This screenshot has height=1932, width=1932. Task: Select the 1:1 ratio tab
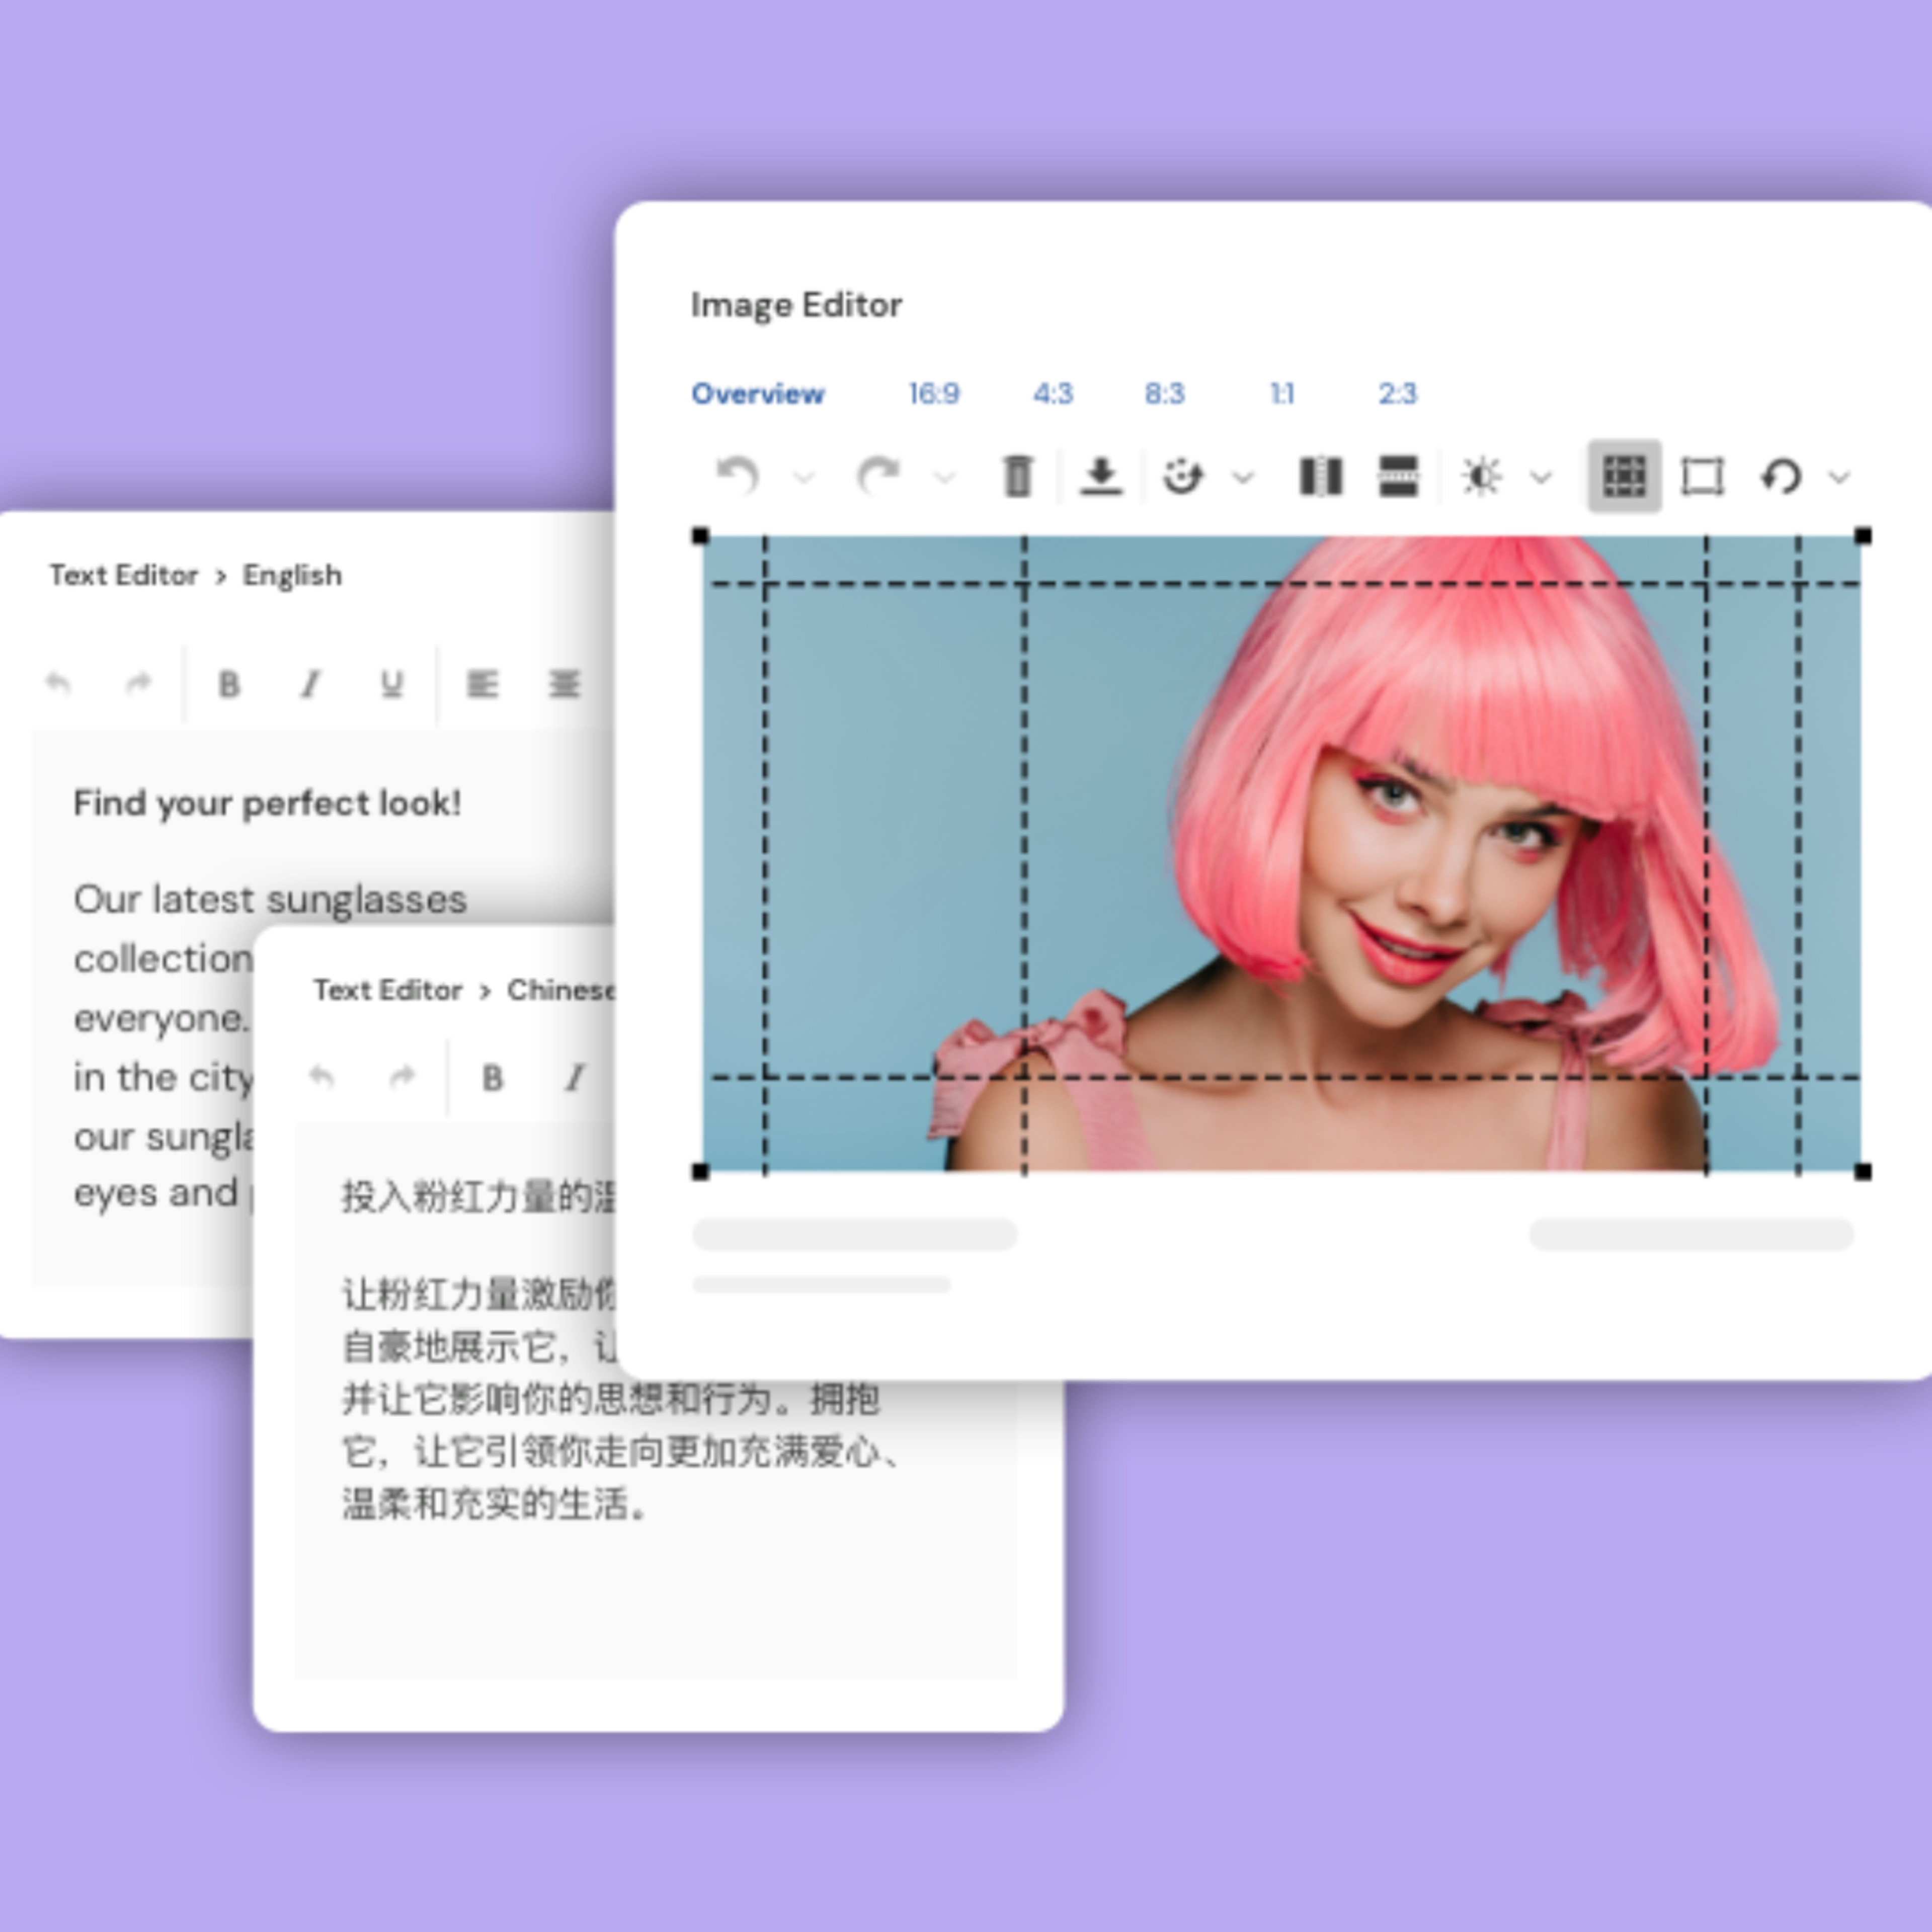click(x=1281, y=393)
